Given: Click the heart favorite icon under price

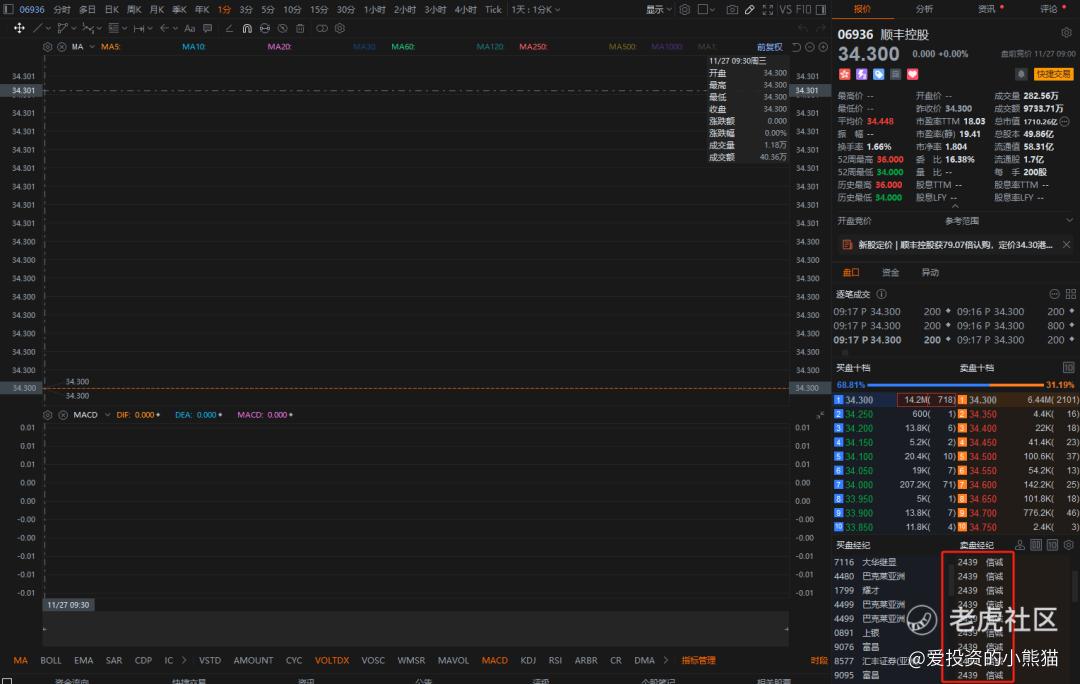Looking at the screenshot, I should pos(912,74).
